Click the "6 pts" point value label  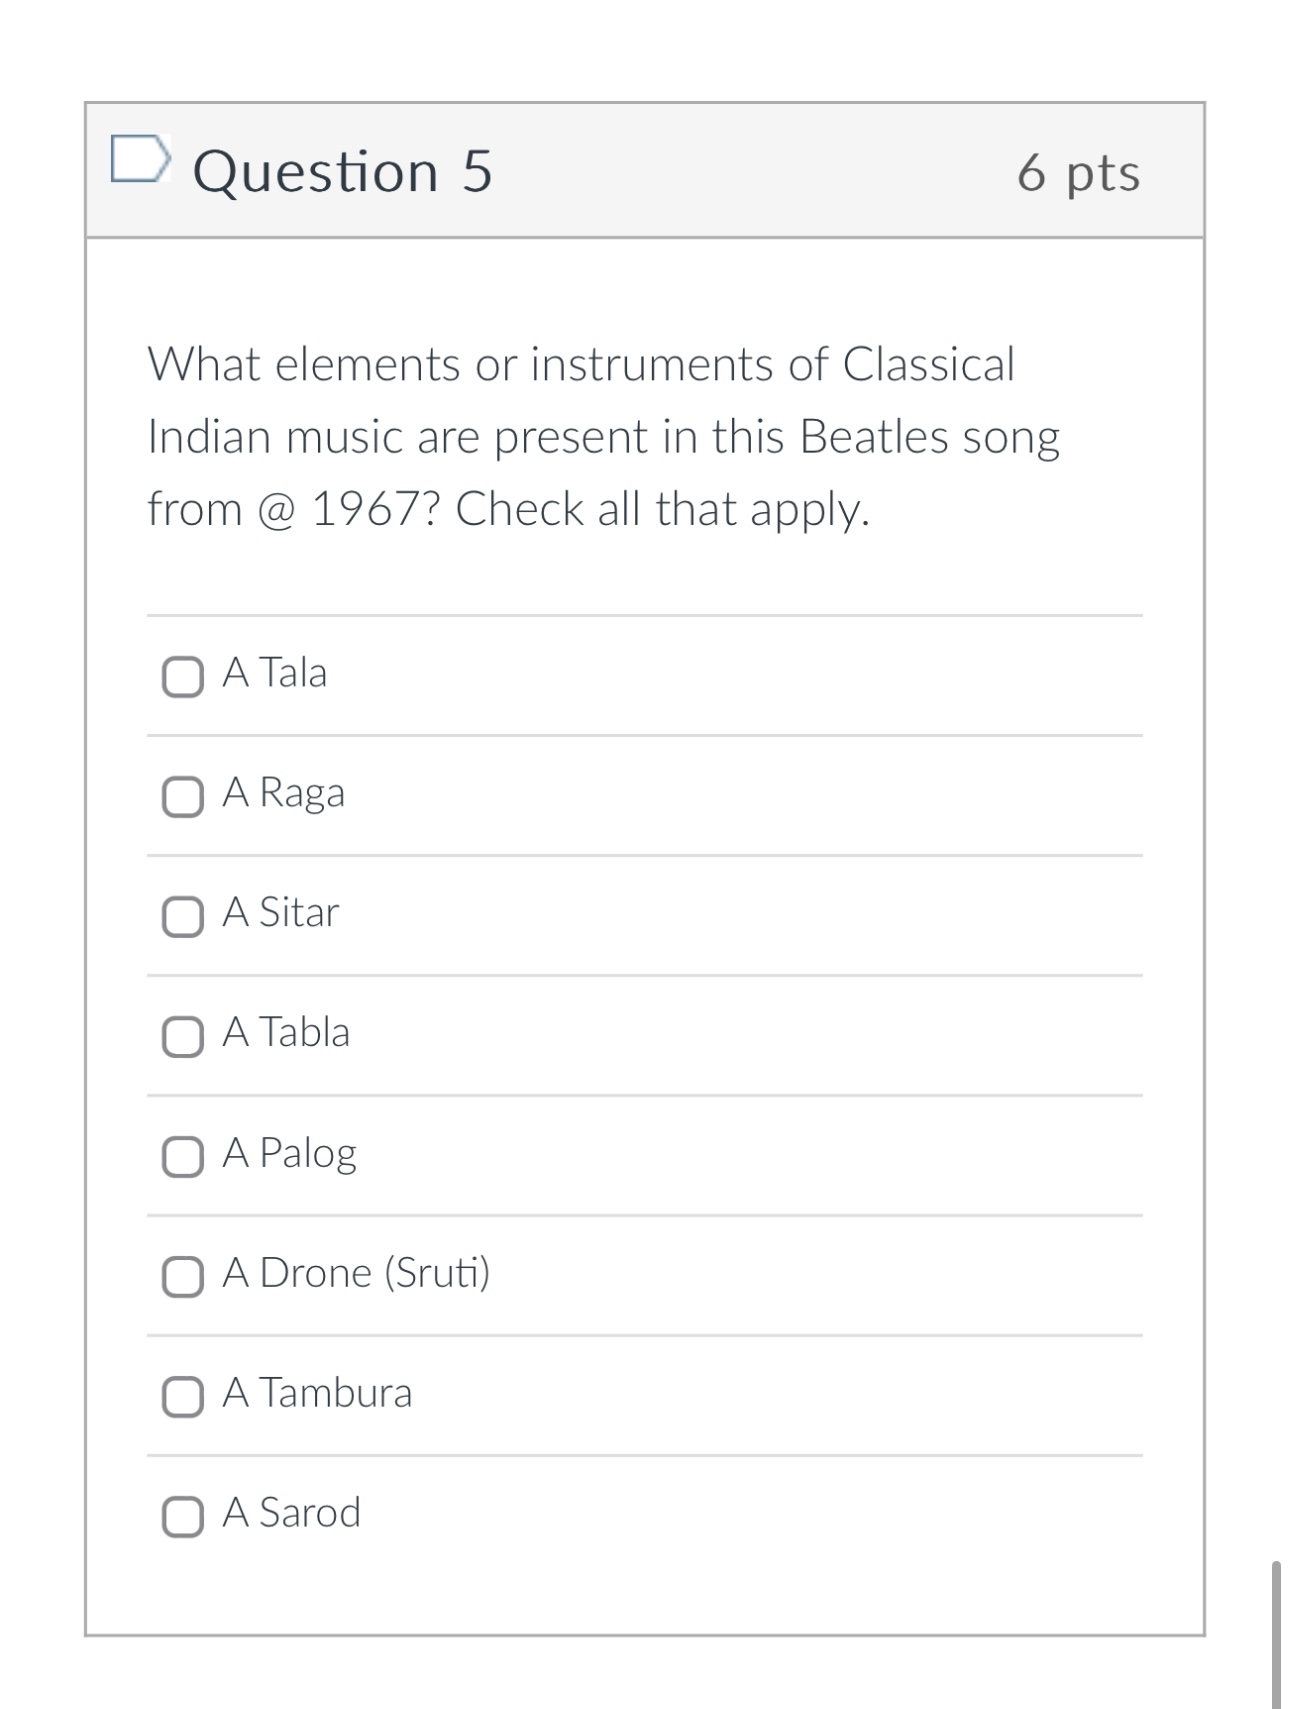tap(1077, 172)
